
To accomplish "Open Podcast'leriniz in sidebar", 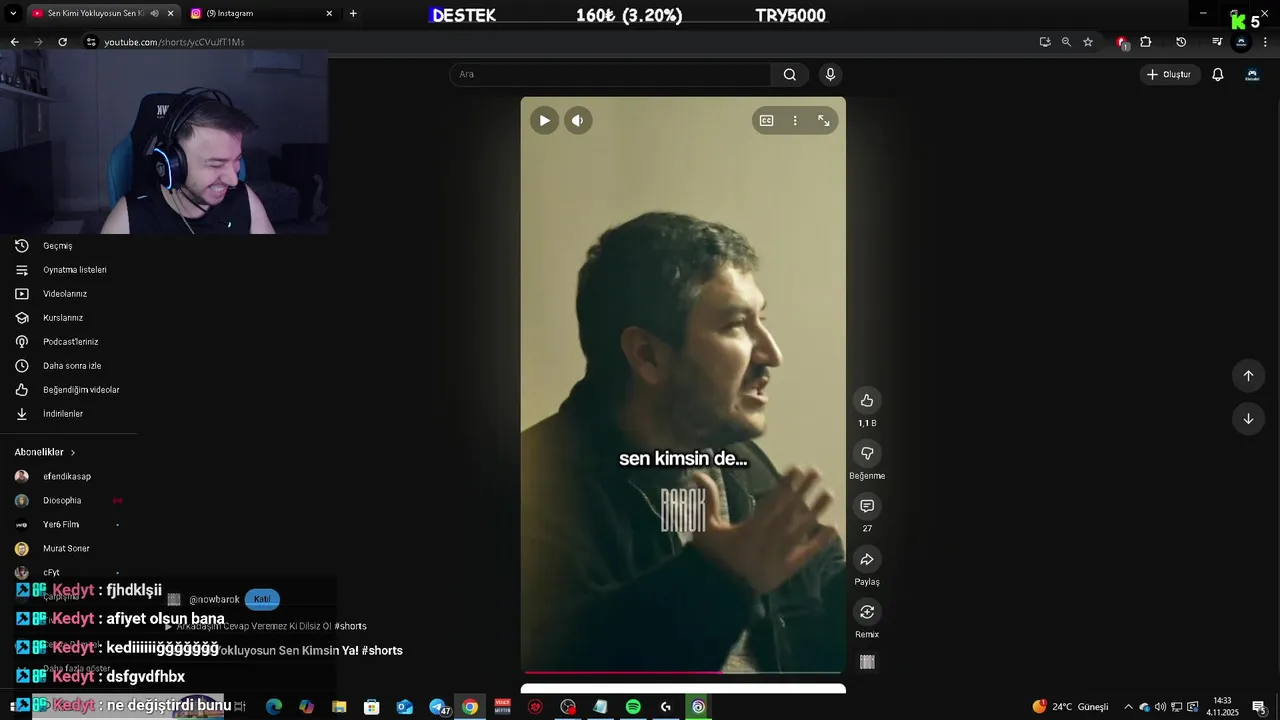I will point(68,342).
